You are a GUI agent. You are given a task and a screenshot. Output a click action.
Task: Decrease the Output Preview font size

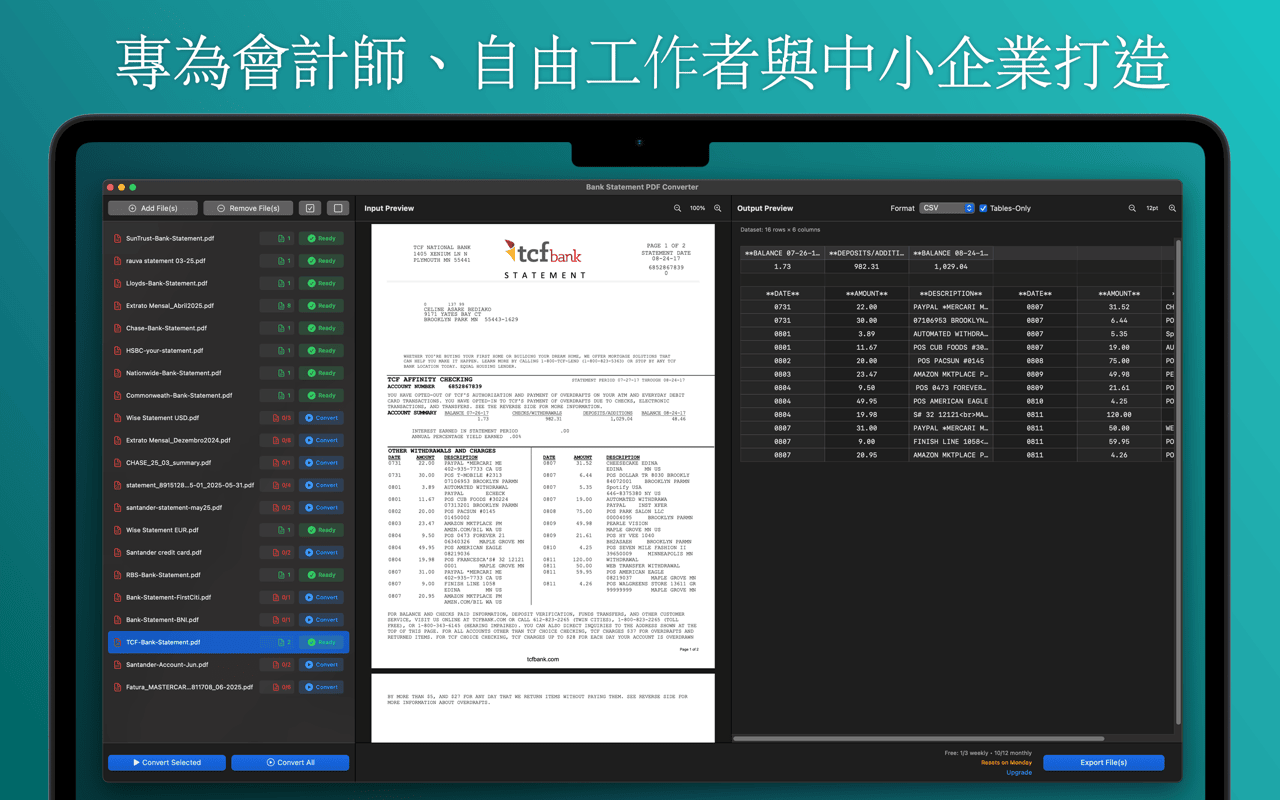pos(1132,208)
